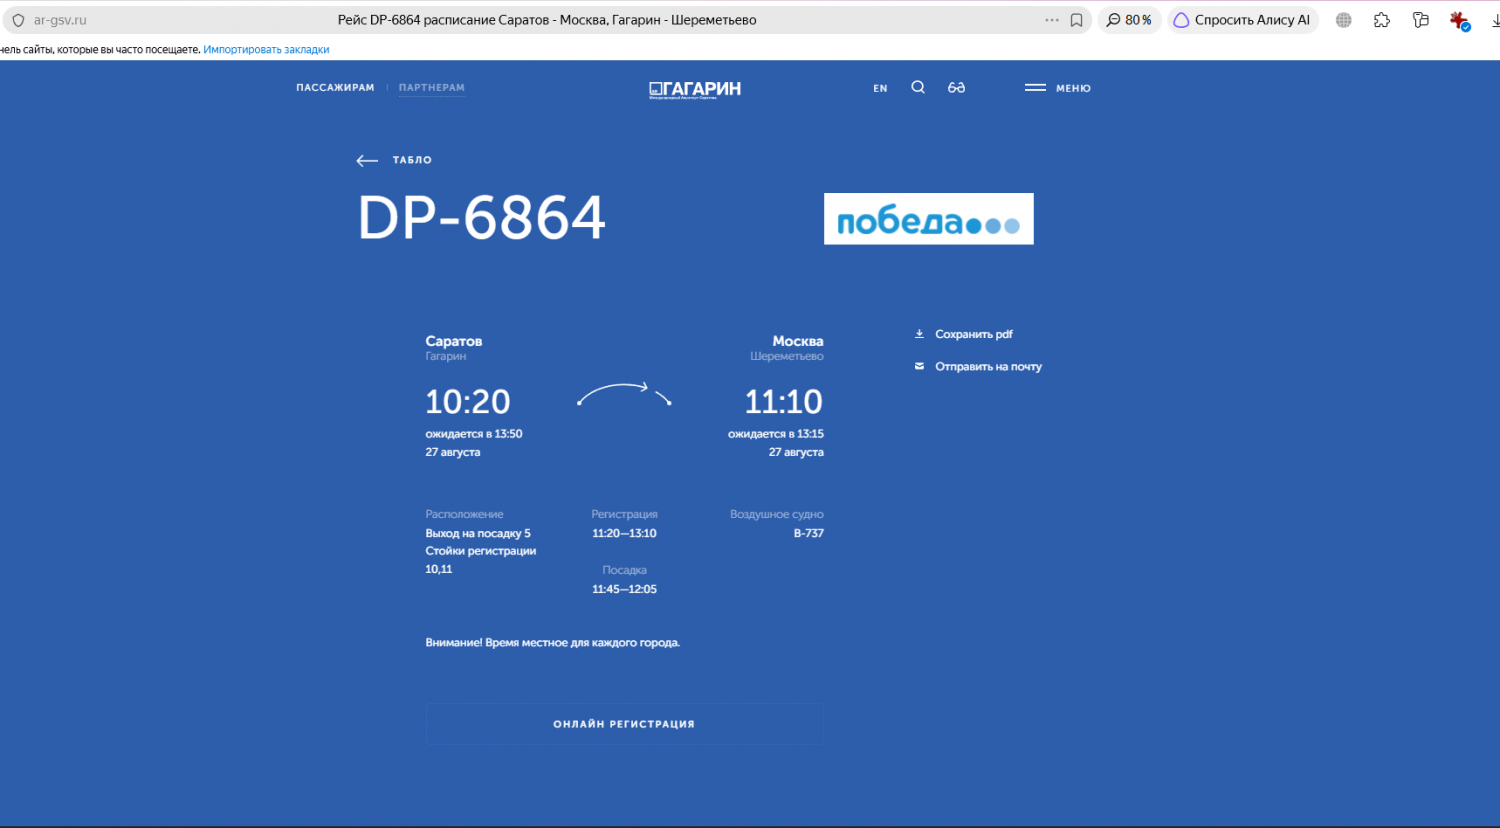The image size is (1500, 828).
Task: Enable accessibility glasses view icon
Action: [957, 88]
